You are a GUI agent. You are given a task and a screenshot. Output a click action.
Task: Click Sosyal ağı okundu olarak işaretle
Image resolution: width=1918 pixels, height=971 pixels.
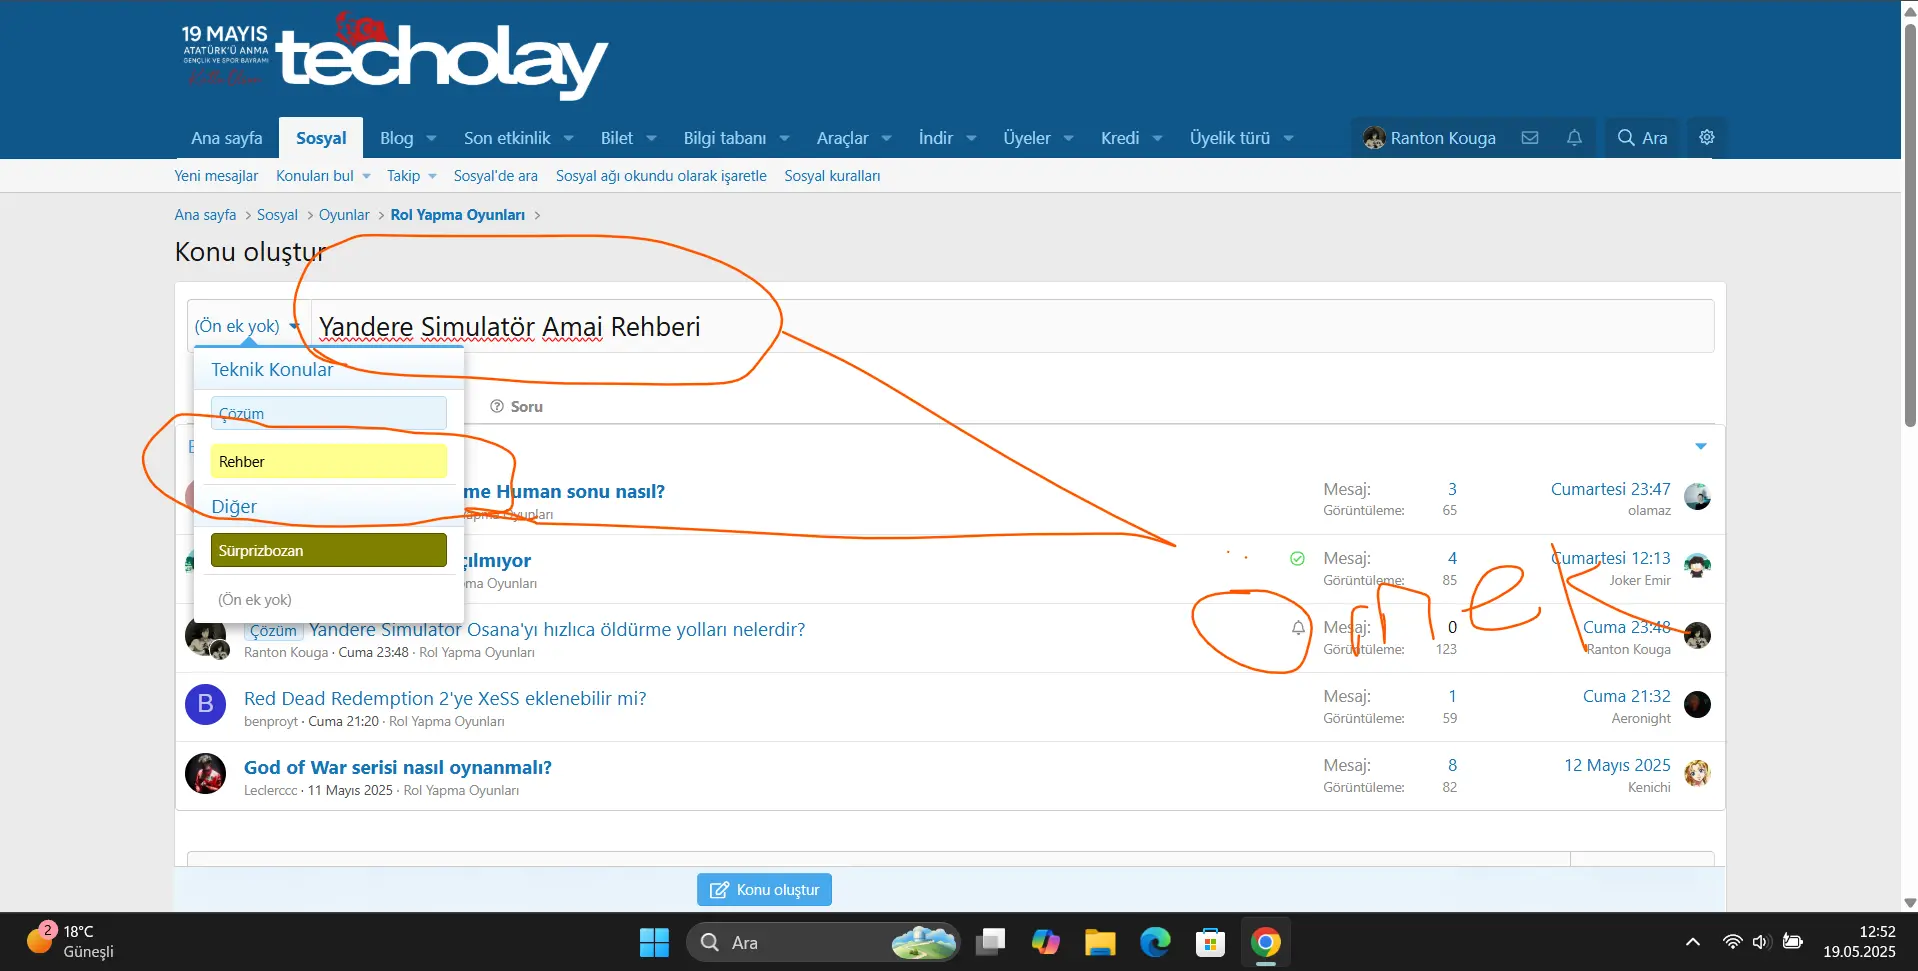click(661, 176)
